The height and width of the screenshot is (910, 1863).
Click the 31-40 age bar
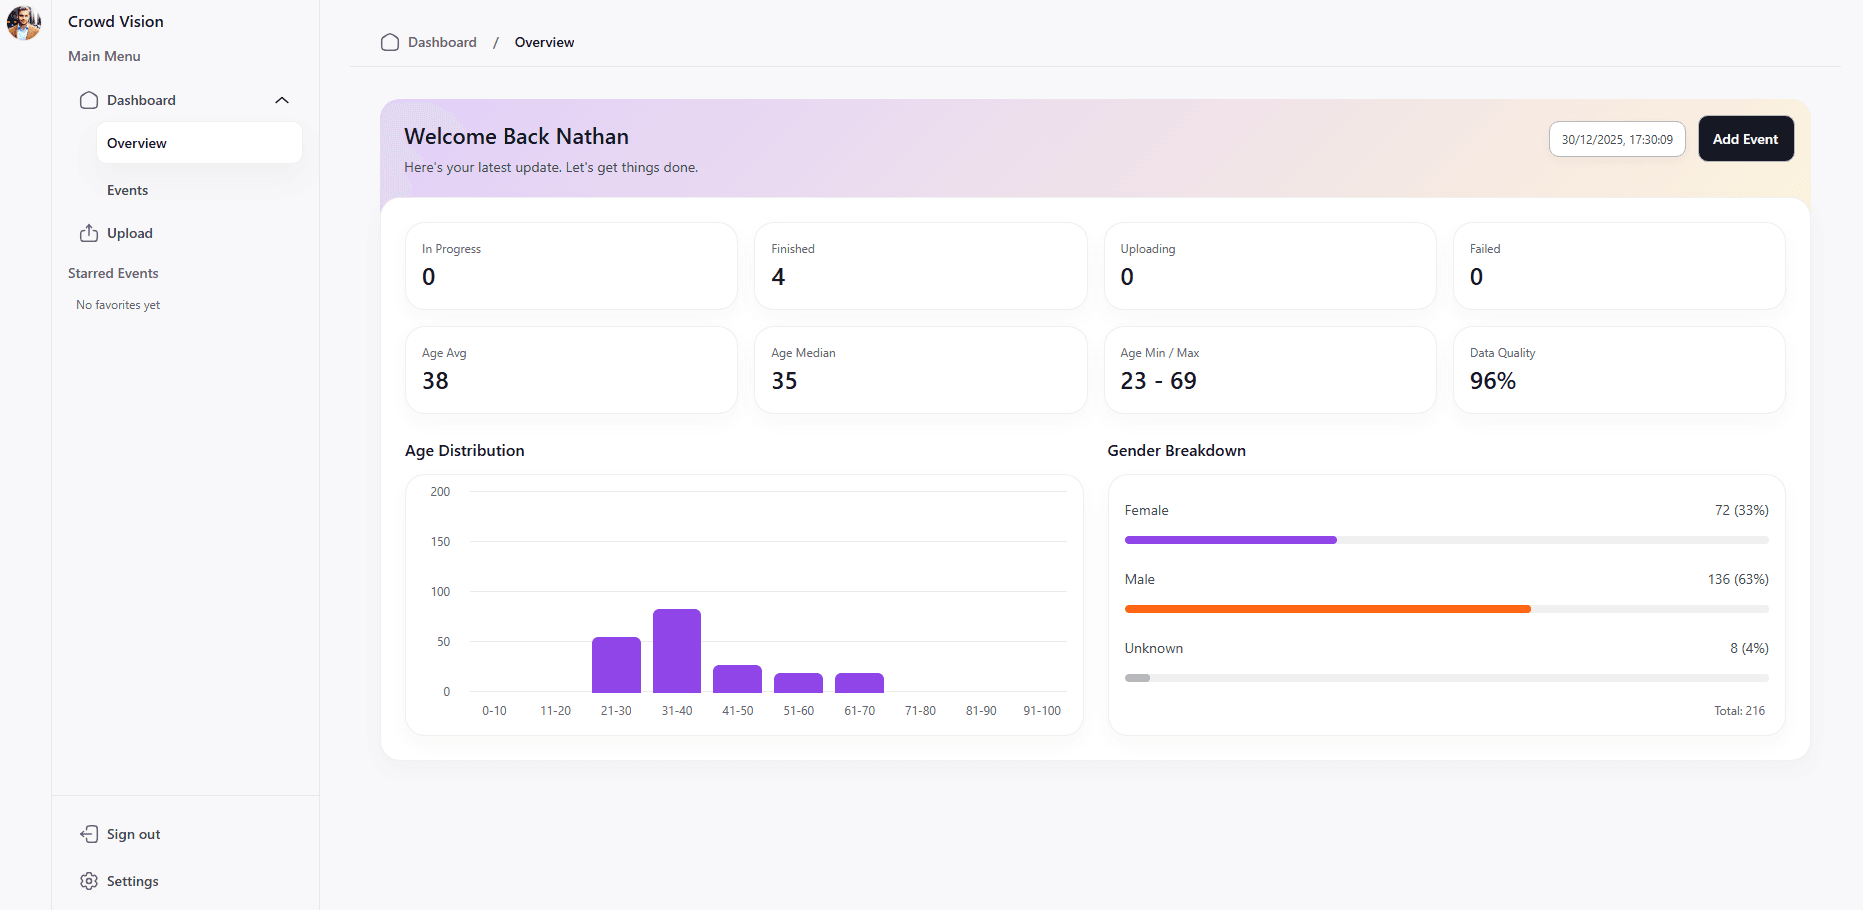[677, 651]
